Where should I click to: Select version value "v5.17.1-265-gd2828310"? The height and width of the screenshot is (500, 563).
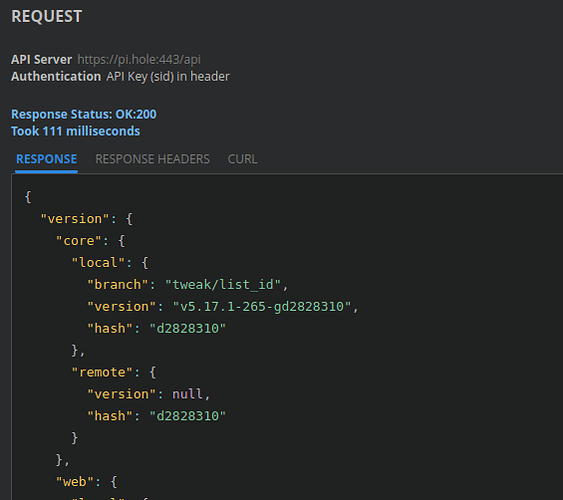pyautogui.click(x=262, y=307)
